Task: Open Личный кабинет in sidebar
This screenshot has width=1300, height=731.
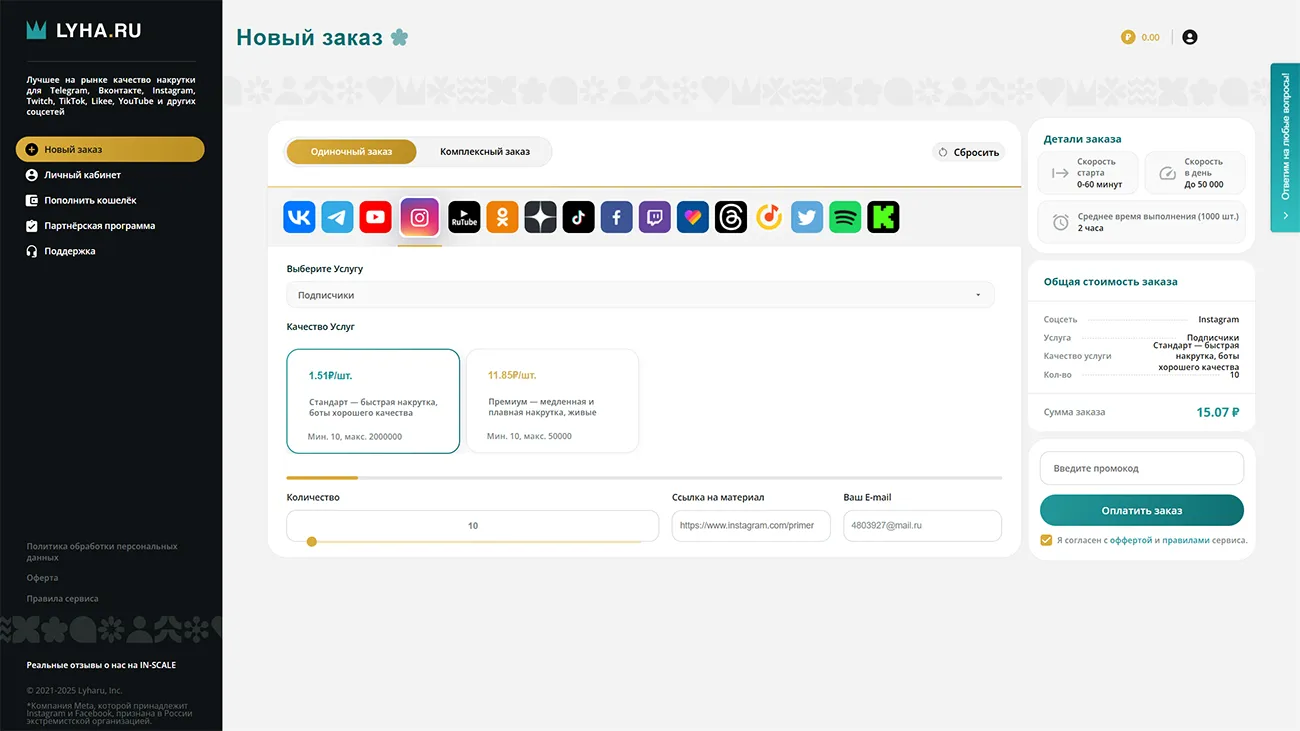Action: point(82,175)
